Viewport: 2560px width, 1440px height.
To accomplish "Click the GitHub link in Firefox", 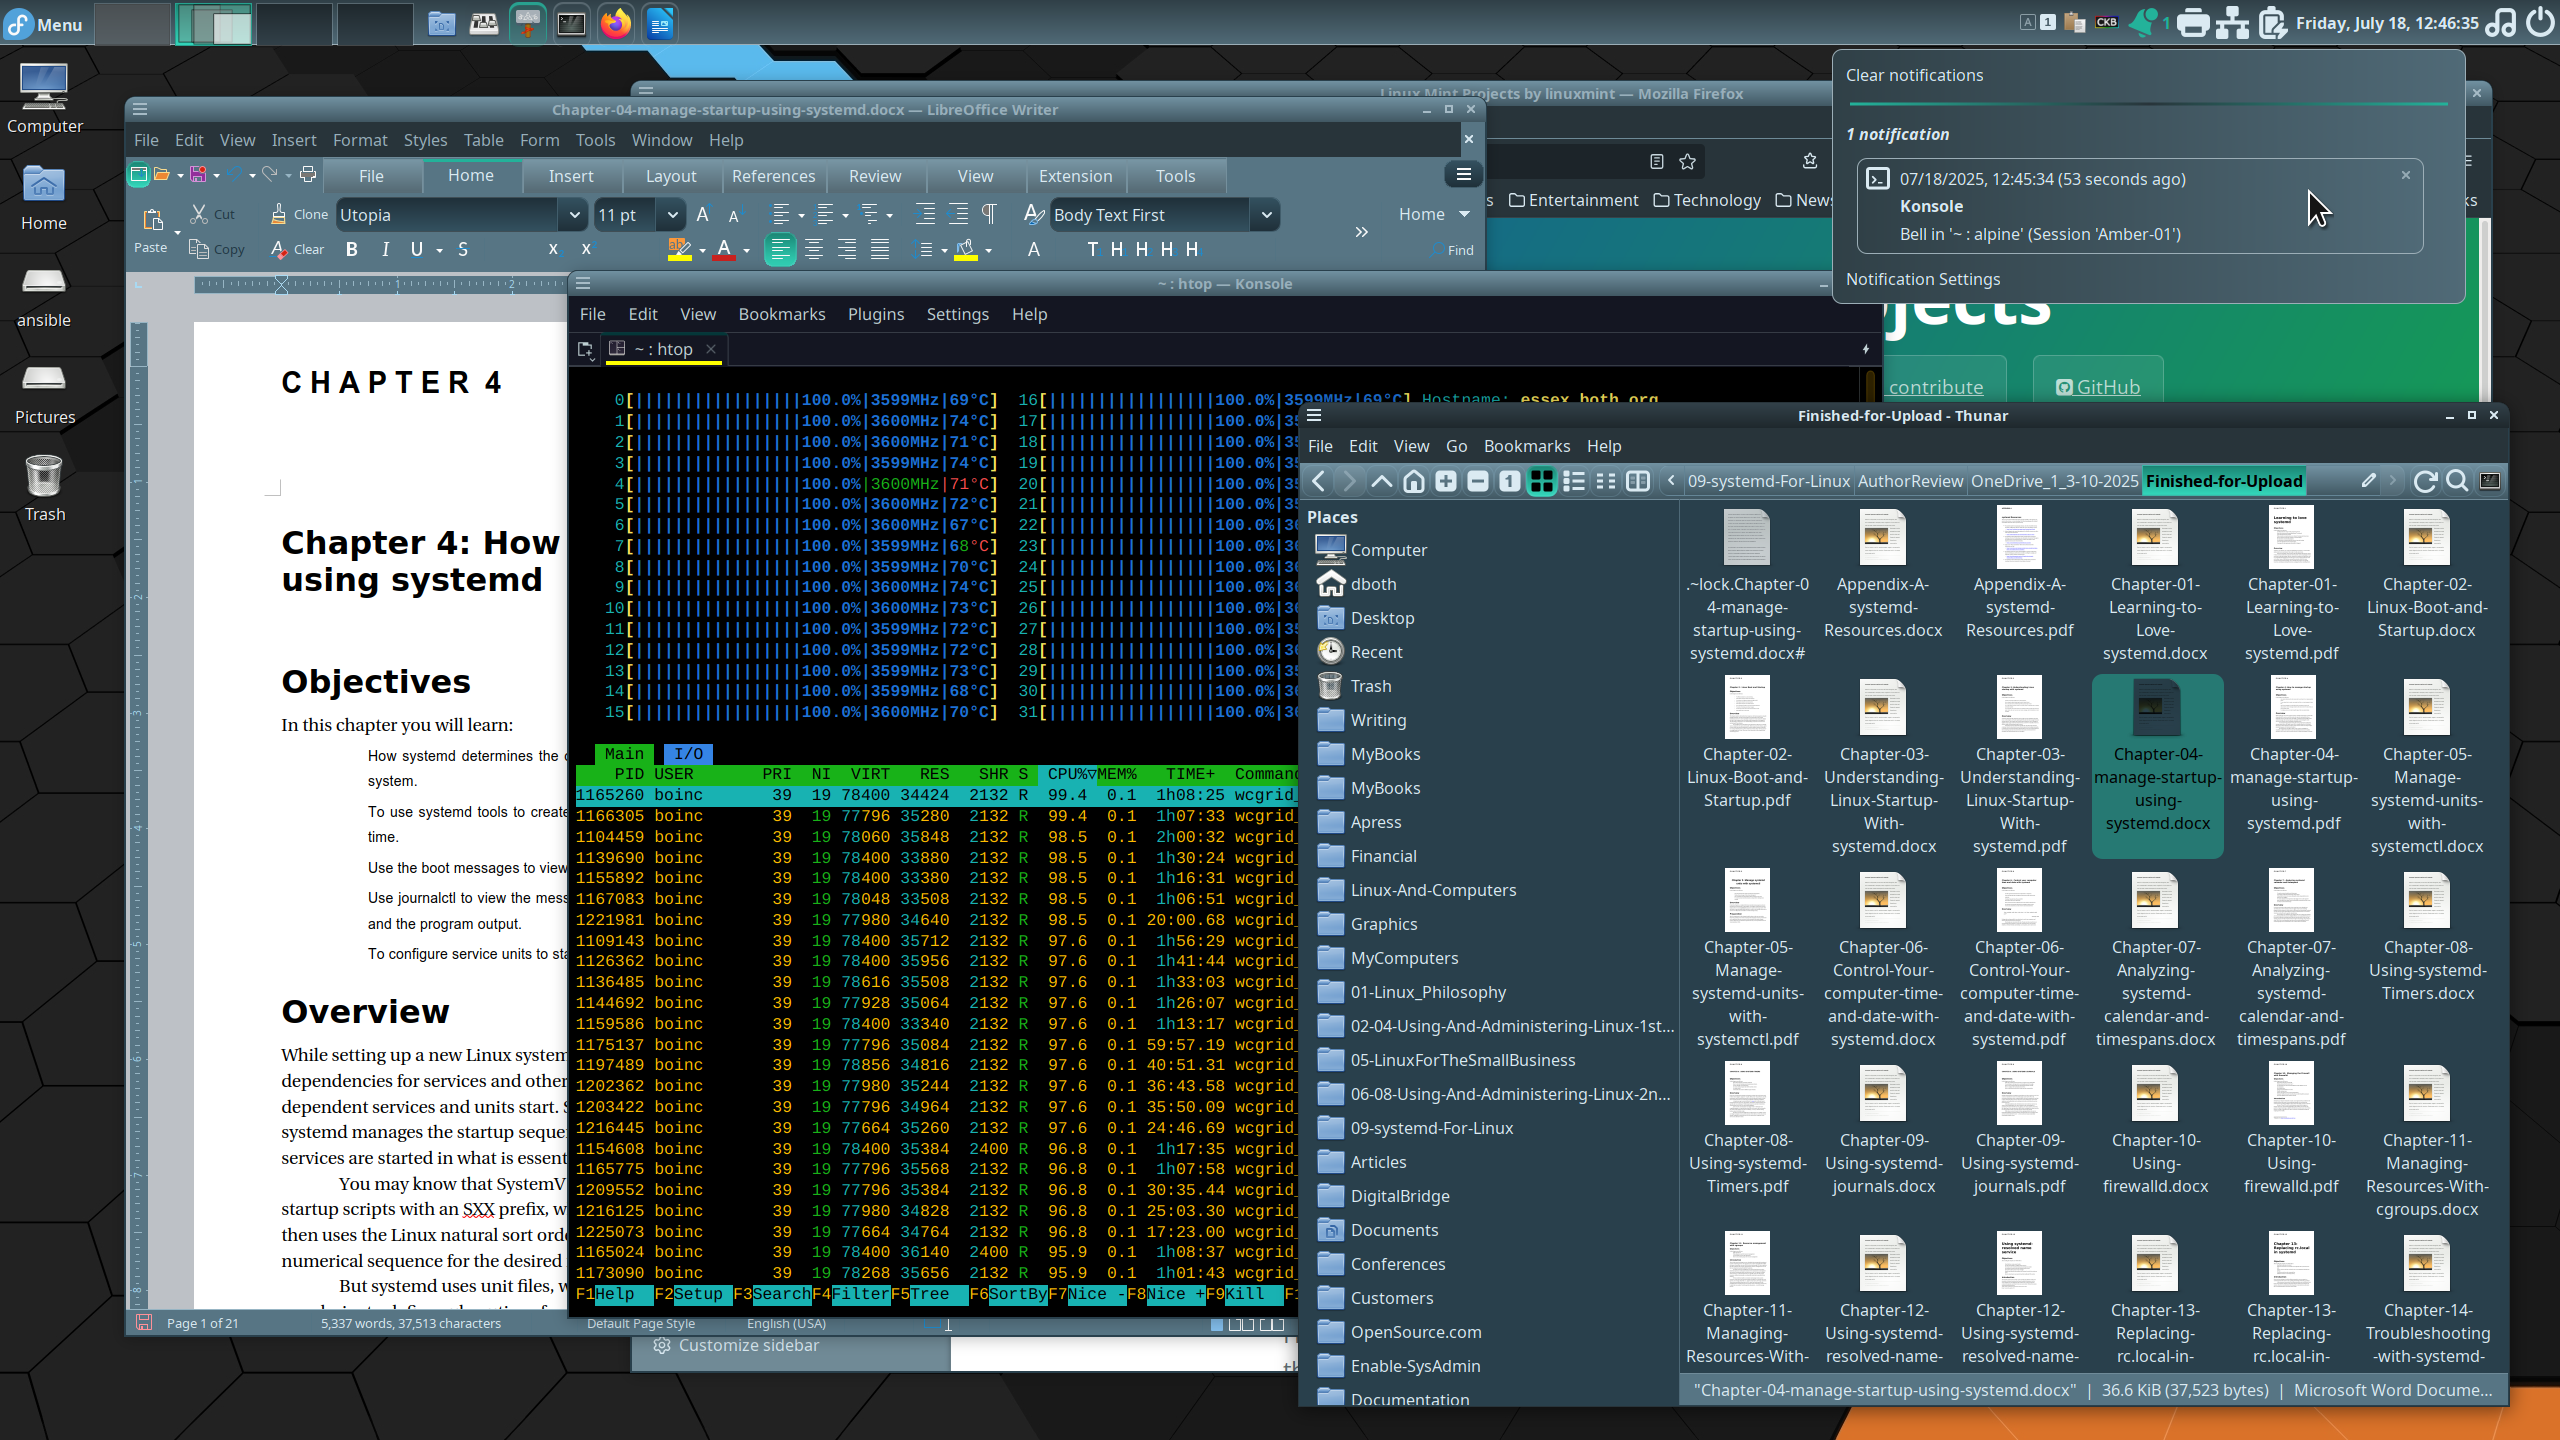I will [2098, 387].
